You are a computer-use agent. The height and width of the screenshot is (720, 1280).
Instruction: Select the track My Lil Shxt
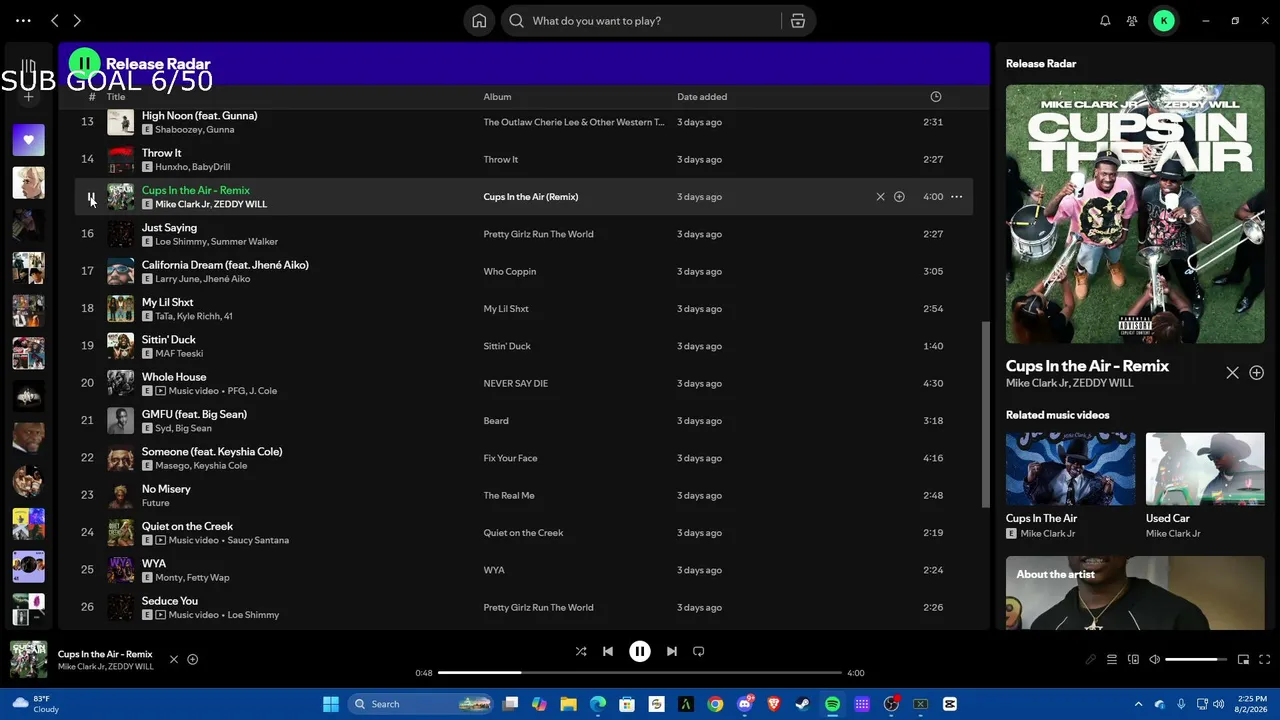point(167,302)
